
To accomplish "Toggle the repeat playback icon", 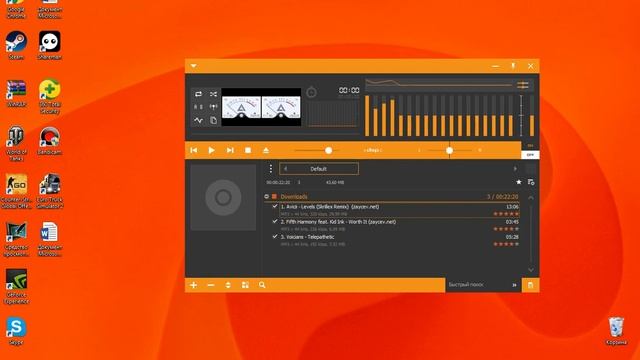I will coord(198,94).
